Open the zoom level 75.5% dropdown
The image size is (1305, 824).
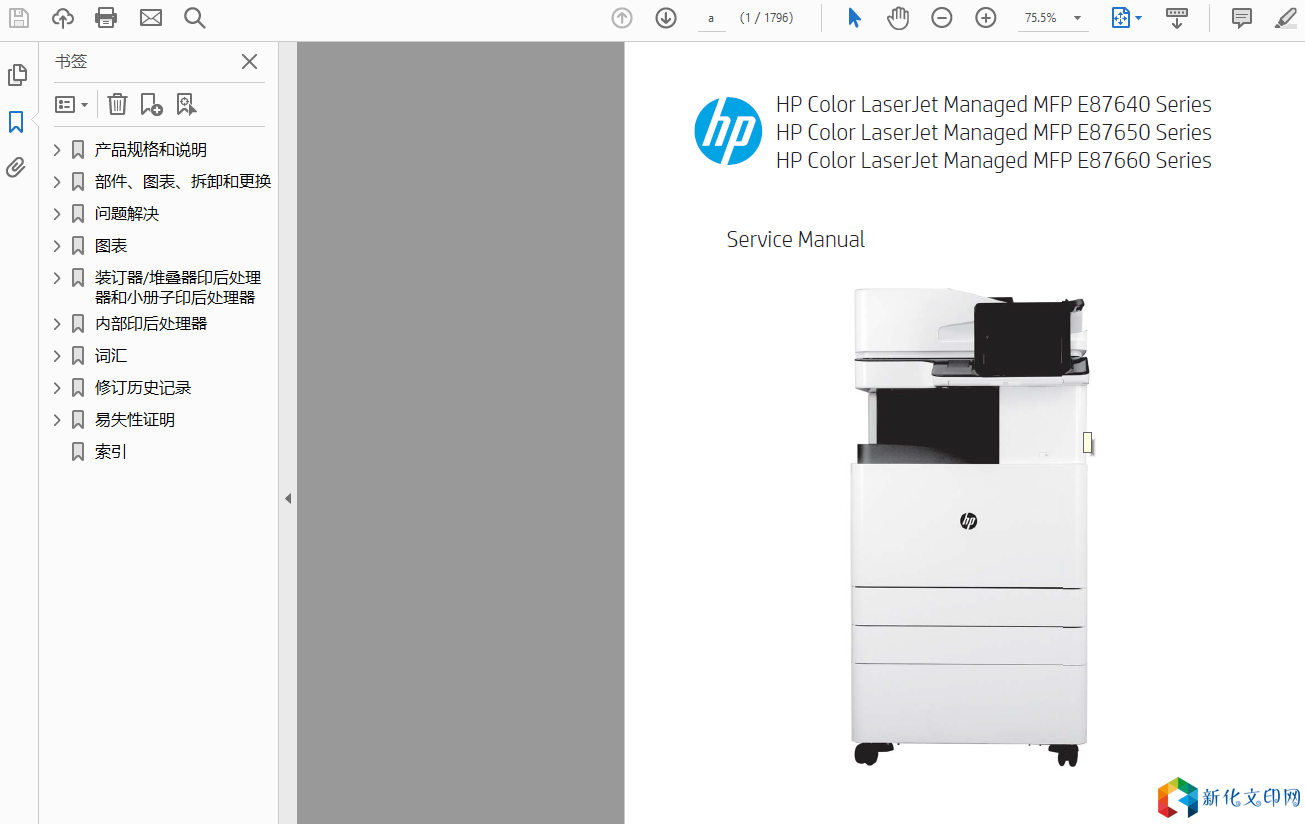point(1076,18)
